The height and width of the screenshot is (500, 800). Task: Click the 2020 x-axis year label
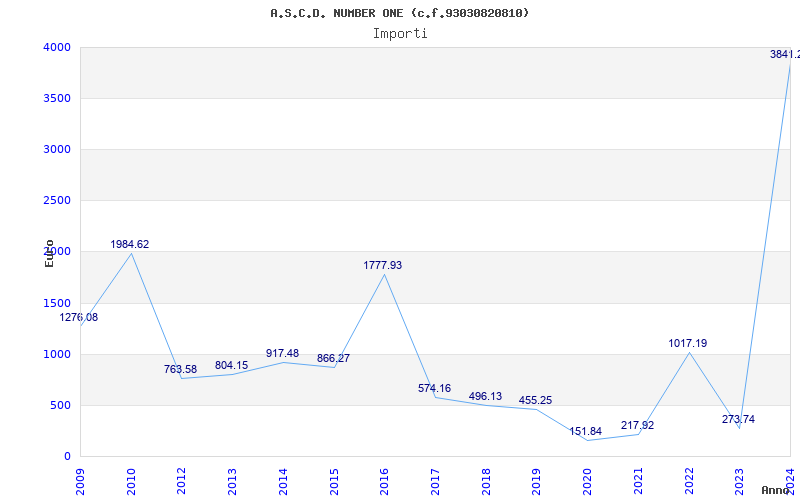click(x=588, y=481)
